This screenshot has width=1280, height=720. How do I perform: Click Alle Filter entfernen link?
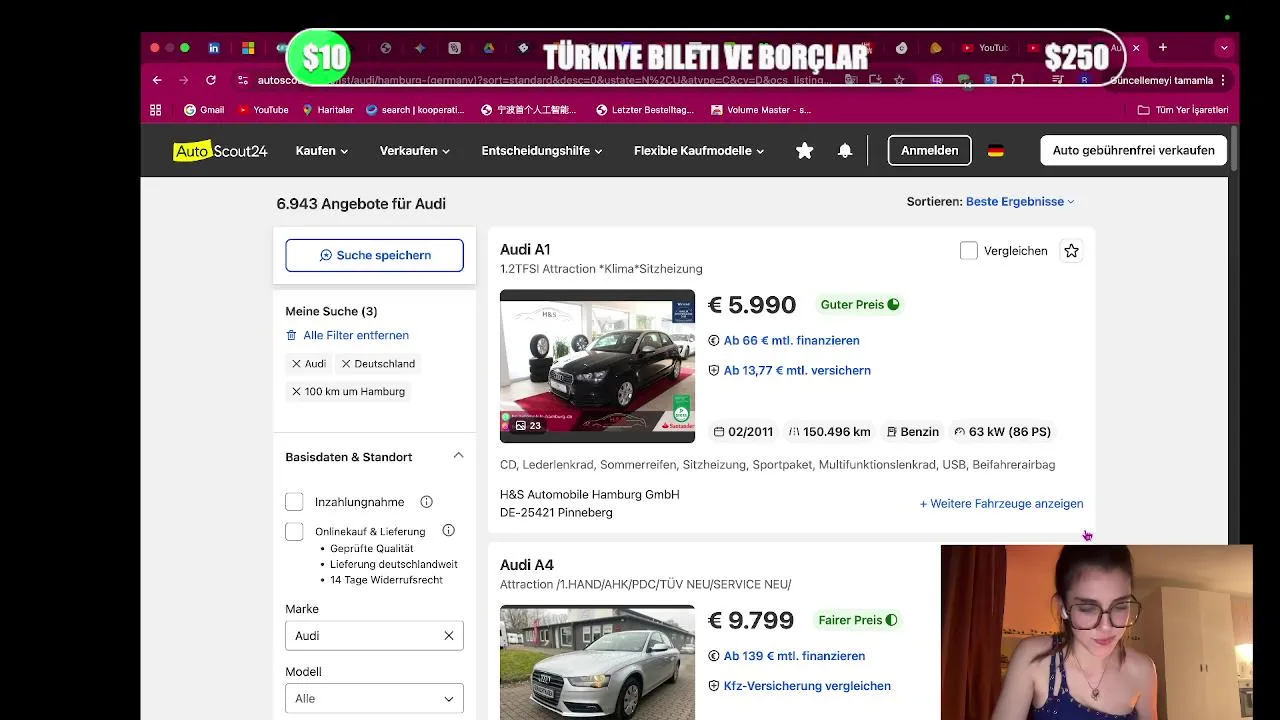[x=347, y=335]
